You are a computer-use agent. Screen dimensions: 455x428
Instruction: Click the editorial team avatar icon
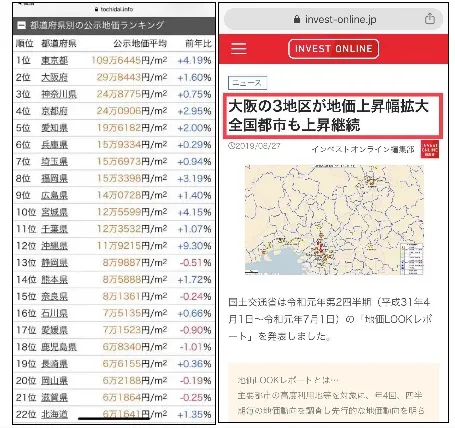point(430,149)
